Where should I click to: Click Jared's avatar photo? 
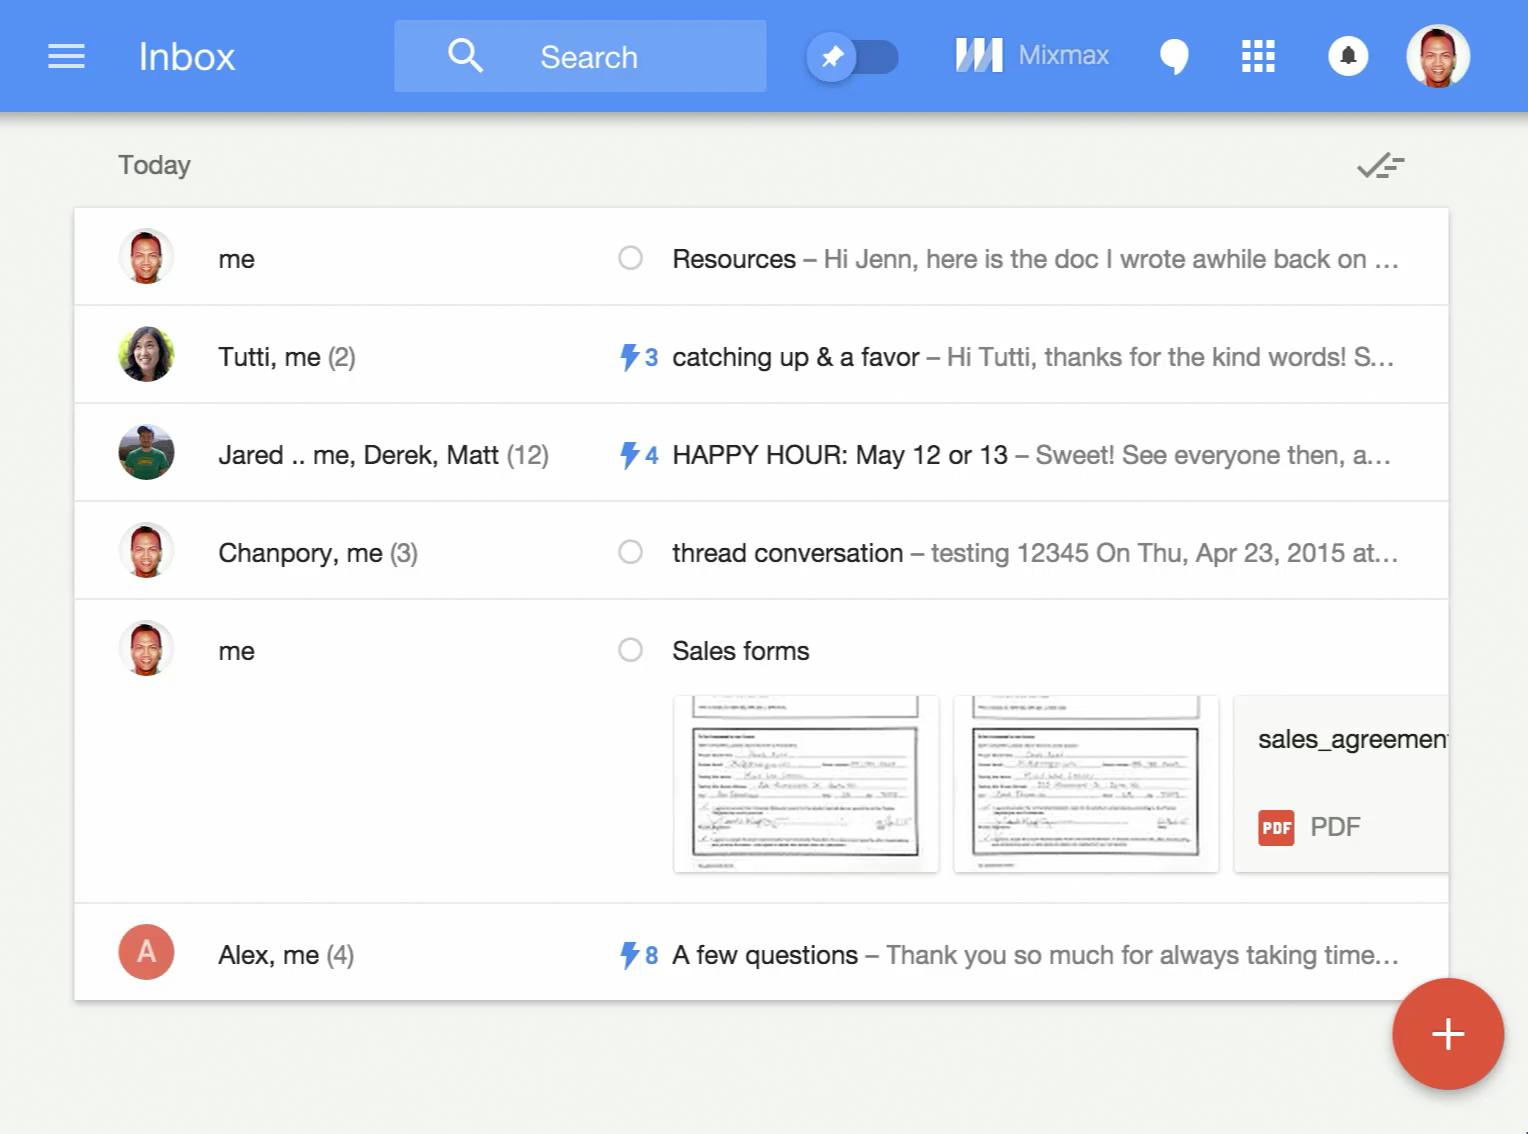coord(146,452)
